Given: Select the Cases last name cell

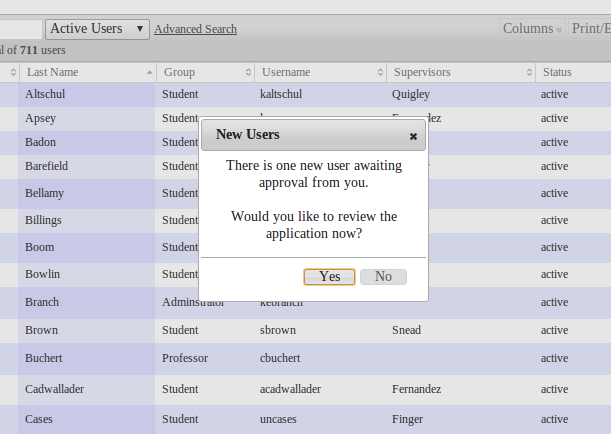Looking at the screenshot, I should 87,419.
